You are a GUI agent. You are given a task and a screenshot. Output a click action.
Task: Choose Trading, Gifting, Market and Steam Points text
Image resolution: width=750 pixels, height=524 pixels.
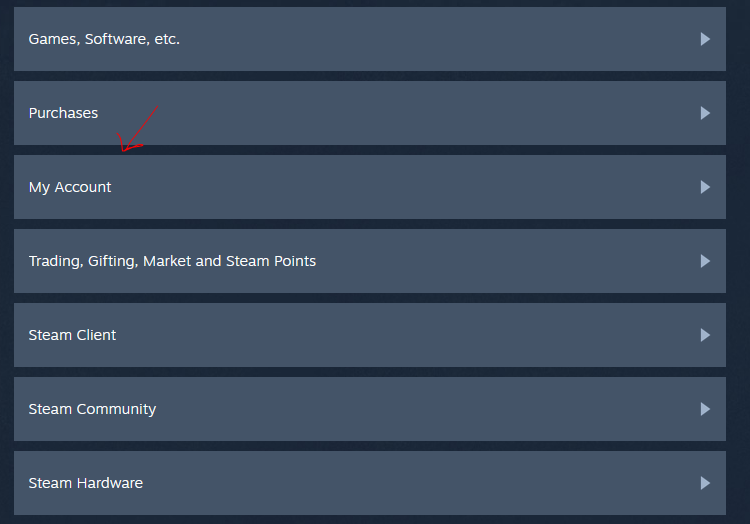coord(172,262)
